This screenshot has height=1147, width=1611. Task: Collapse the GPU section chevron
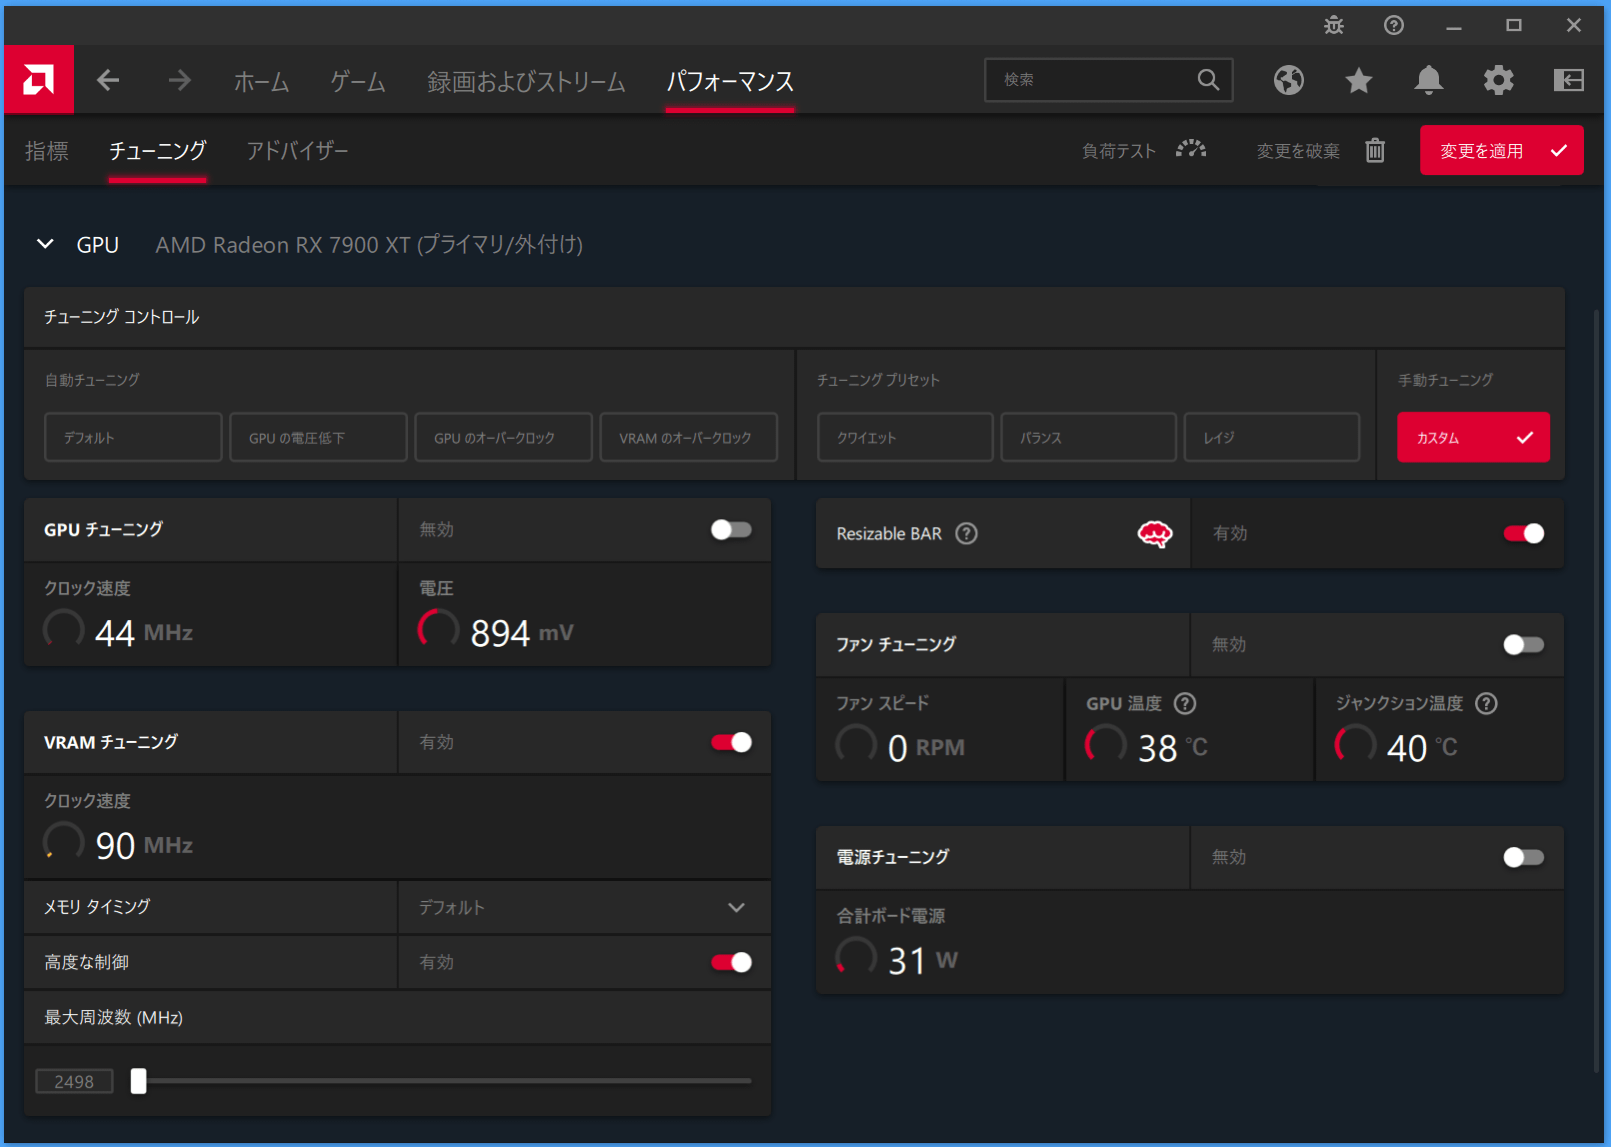(45, 244)
